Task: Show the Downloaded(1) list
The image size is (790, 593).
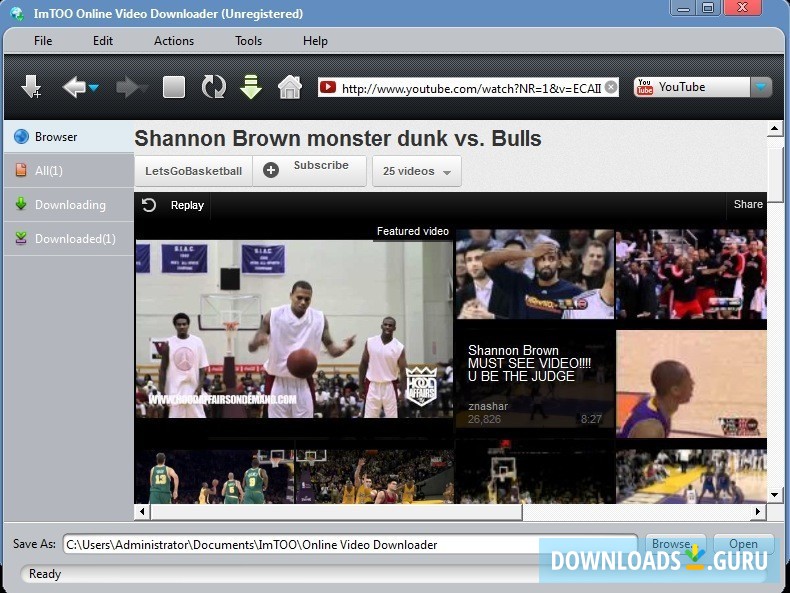Action: point(69,238)
